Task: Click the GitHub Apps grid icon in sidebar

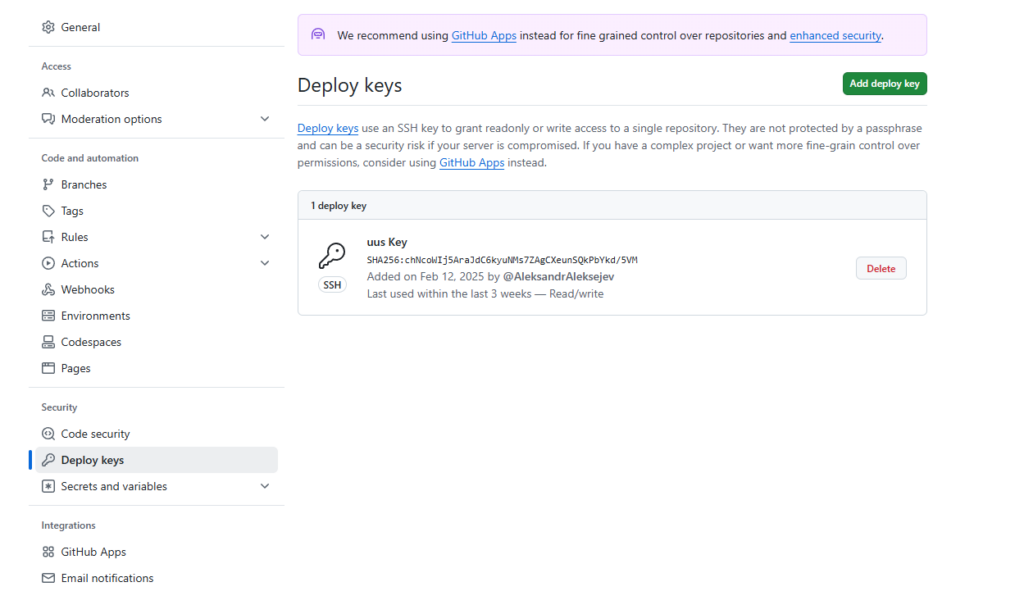Action: [48, 552]
